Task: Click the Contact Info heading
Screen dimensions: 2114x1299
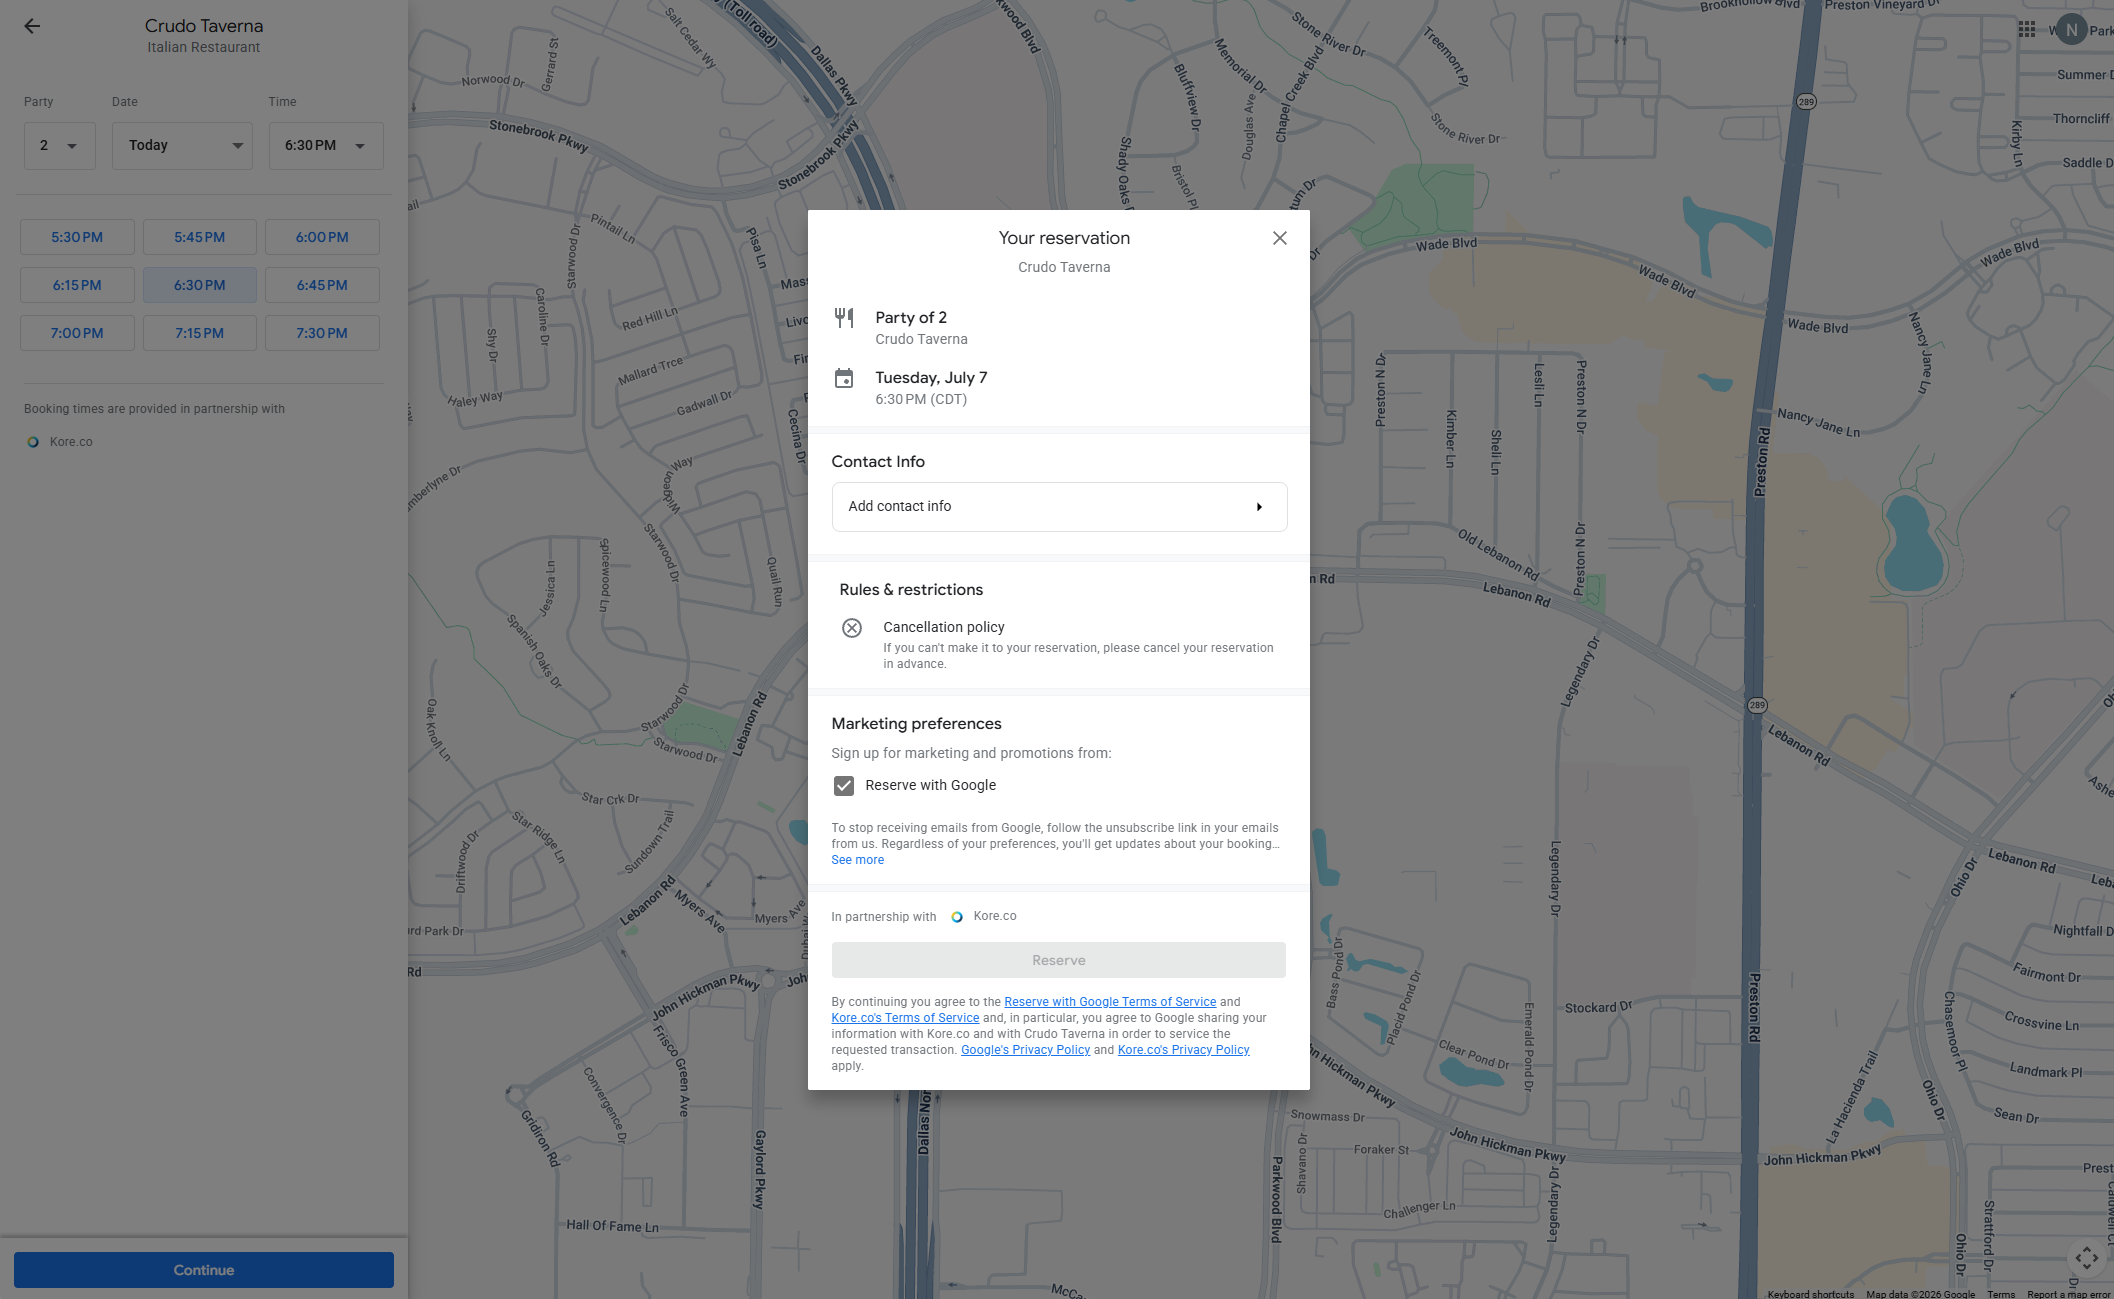Action: tap(878, 462)
